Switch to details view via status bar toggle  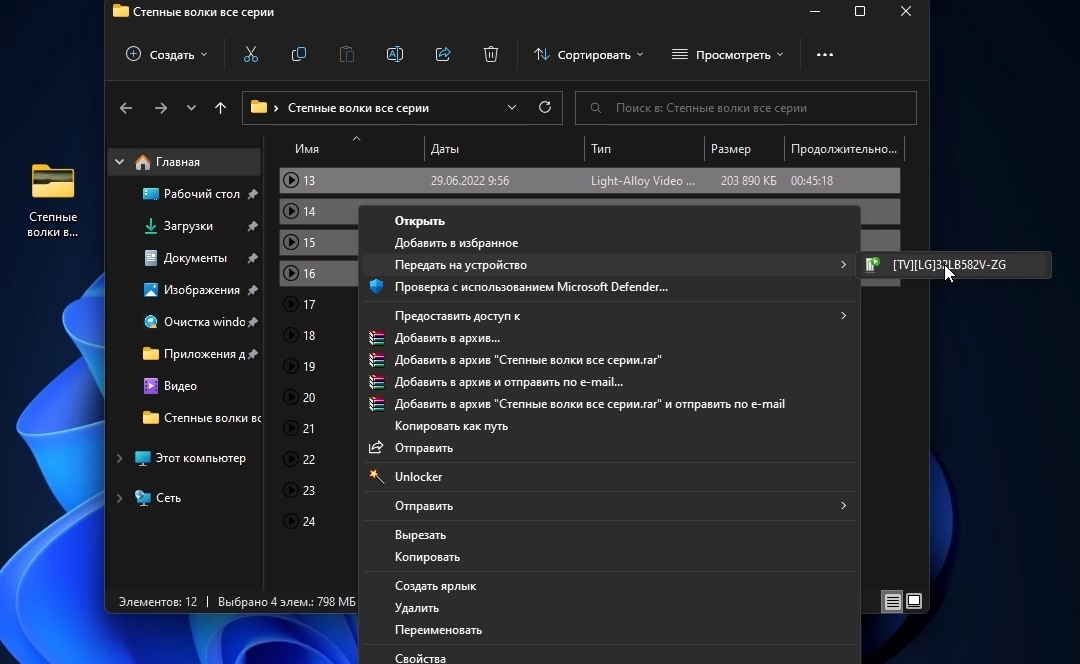point(891,602)
